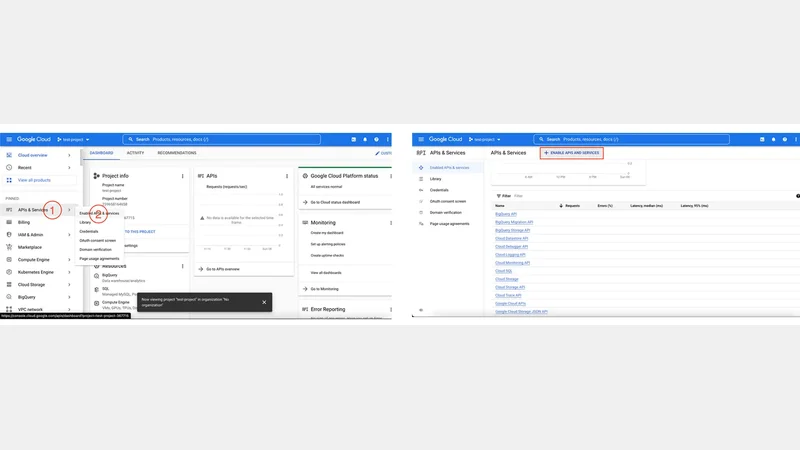
Task: Open the help icon on the APIs & Services page
Action: pos(785,139)
